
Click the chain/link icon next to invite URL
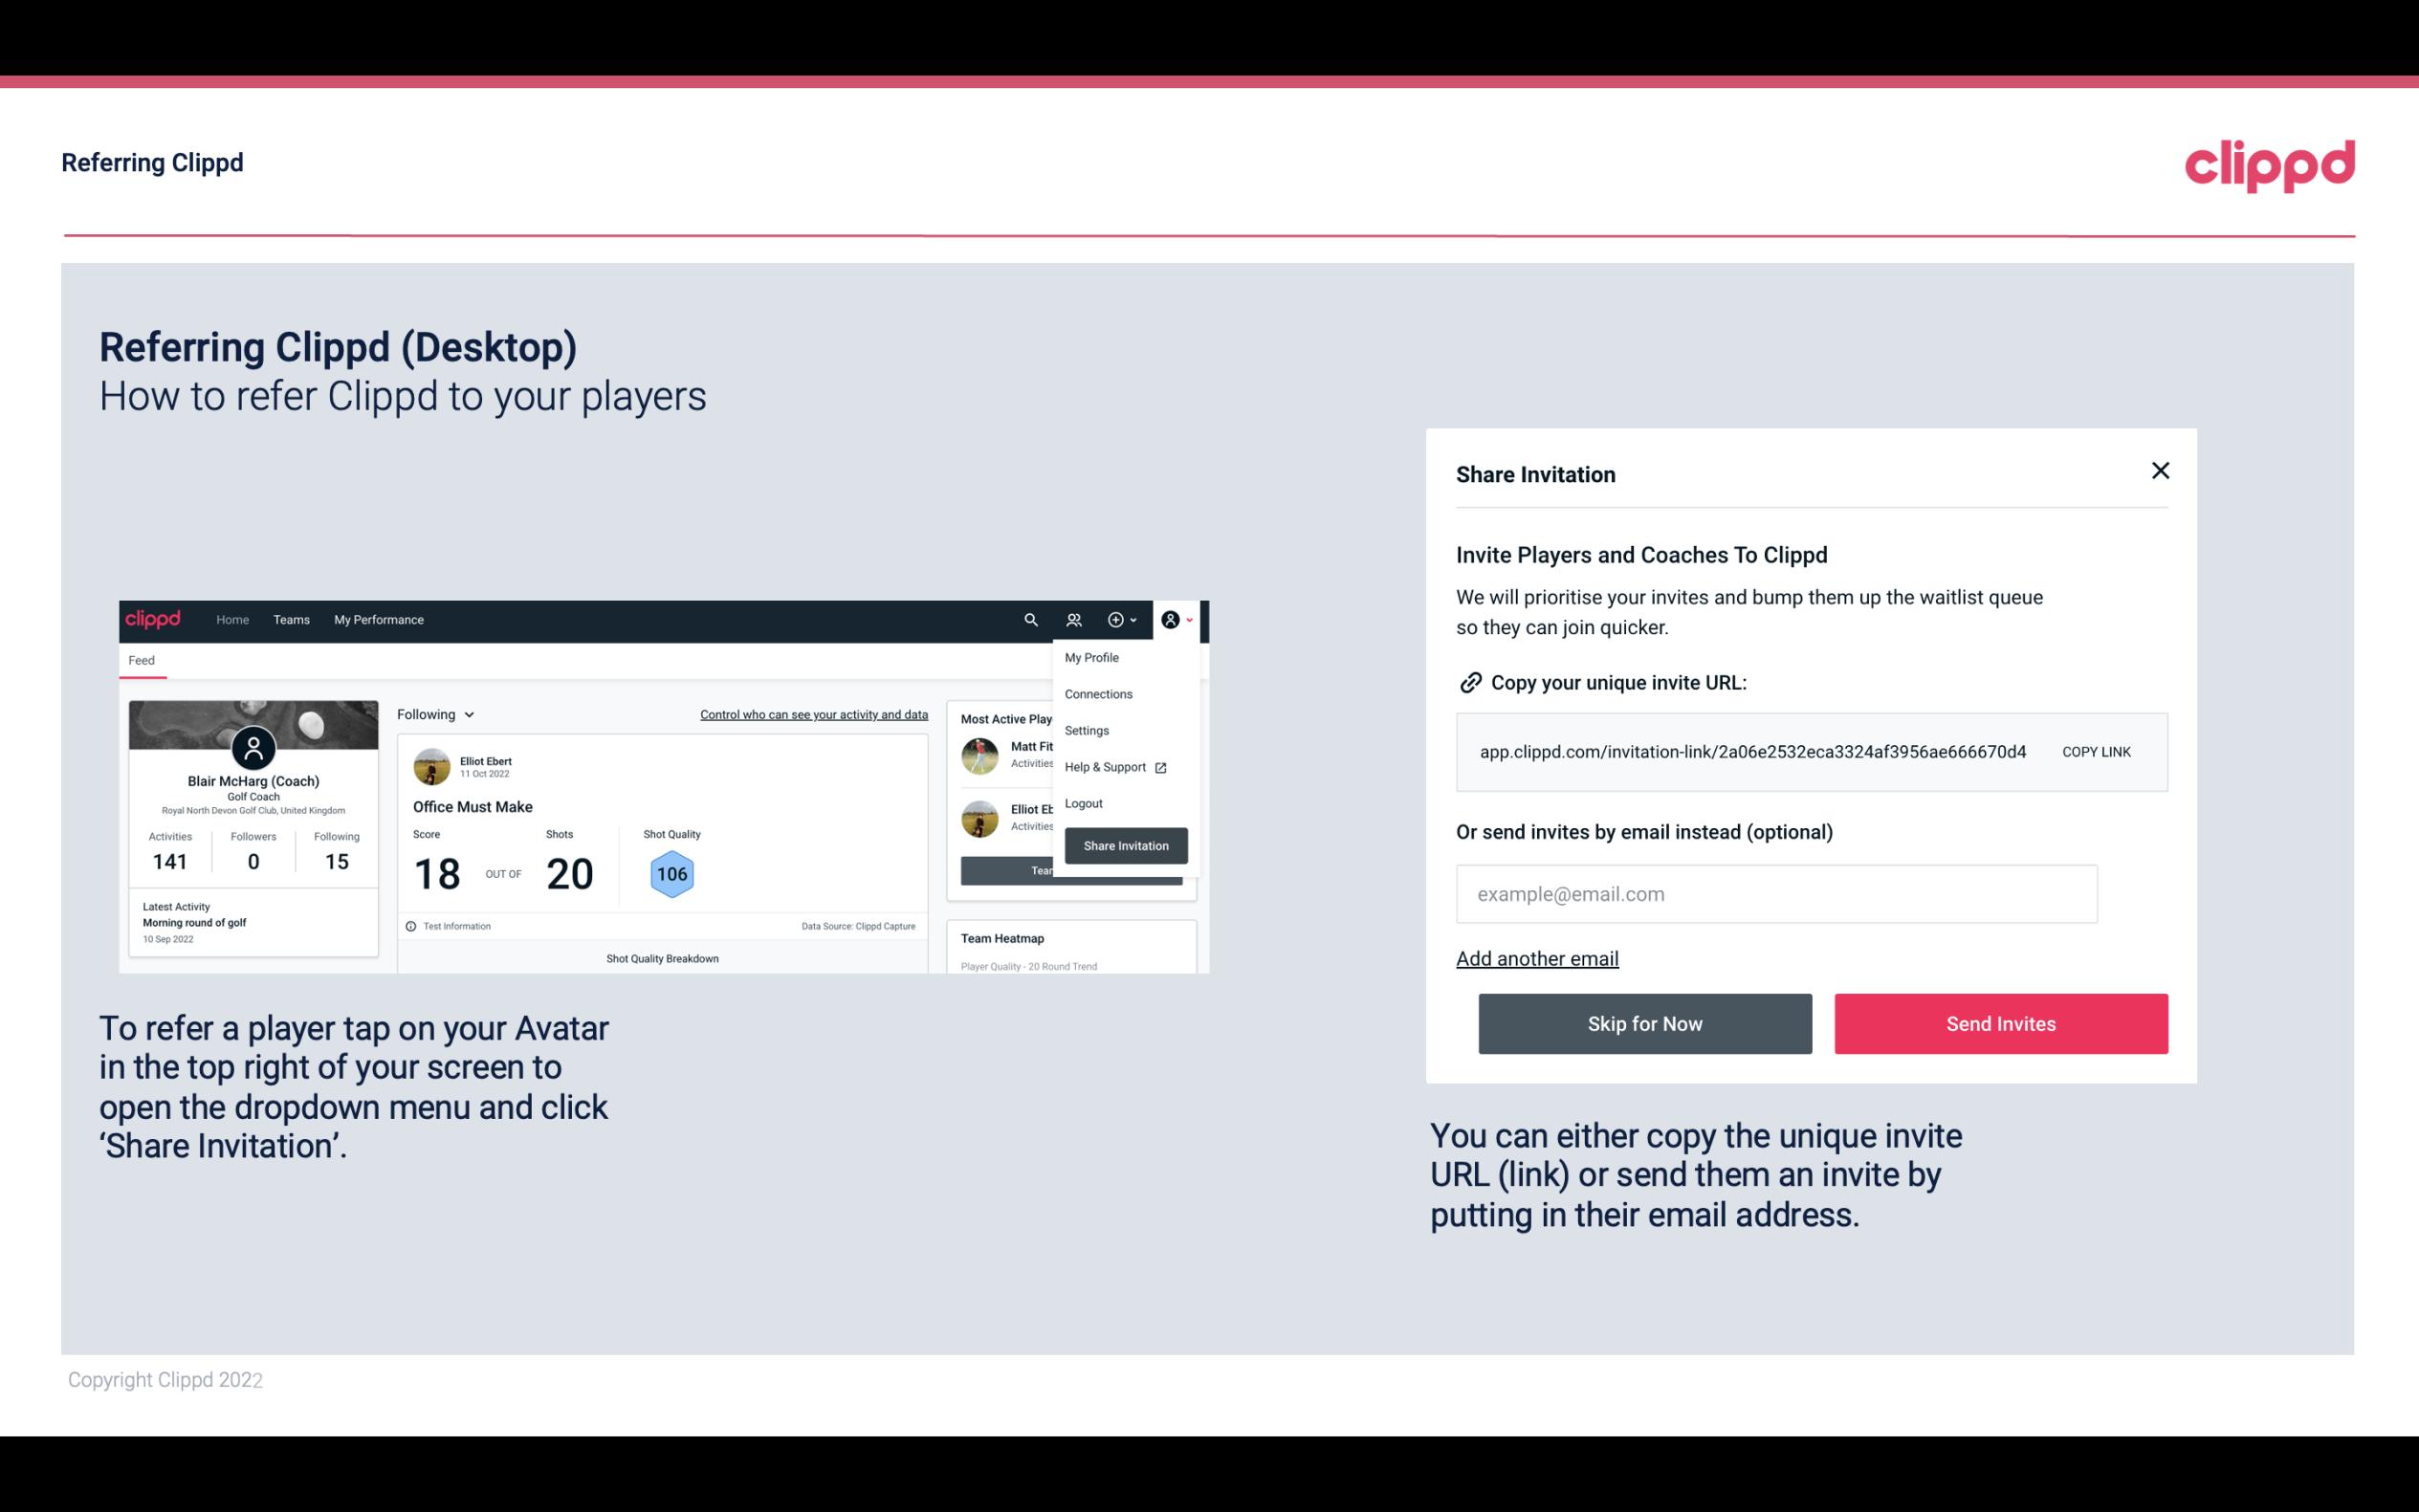coord(1470,681)
